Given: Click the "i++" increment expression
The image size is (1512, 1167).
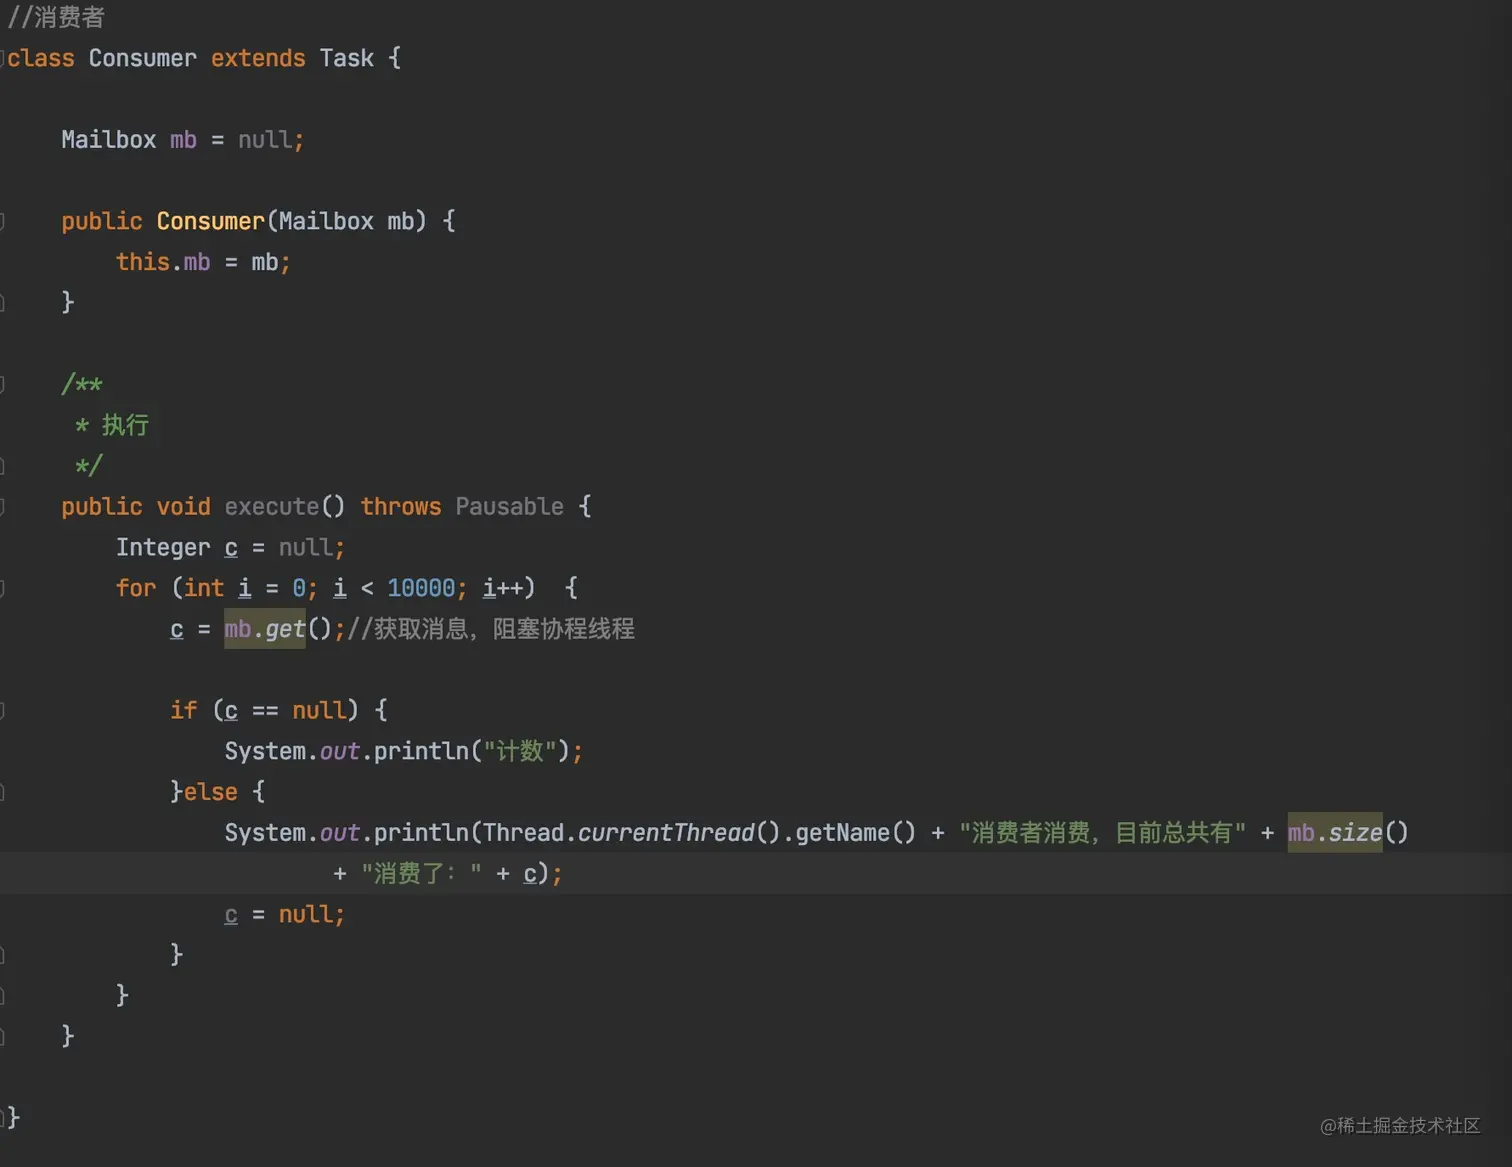Looking at the screenshot, I should click(503, 588).
